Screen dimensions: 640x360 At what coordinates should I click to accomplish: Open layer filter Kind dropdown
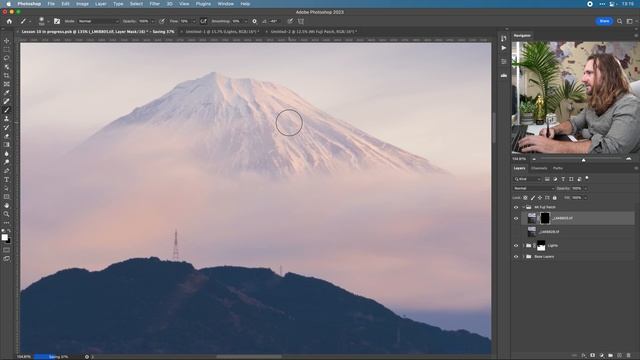click(x=527, y=179)
